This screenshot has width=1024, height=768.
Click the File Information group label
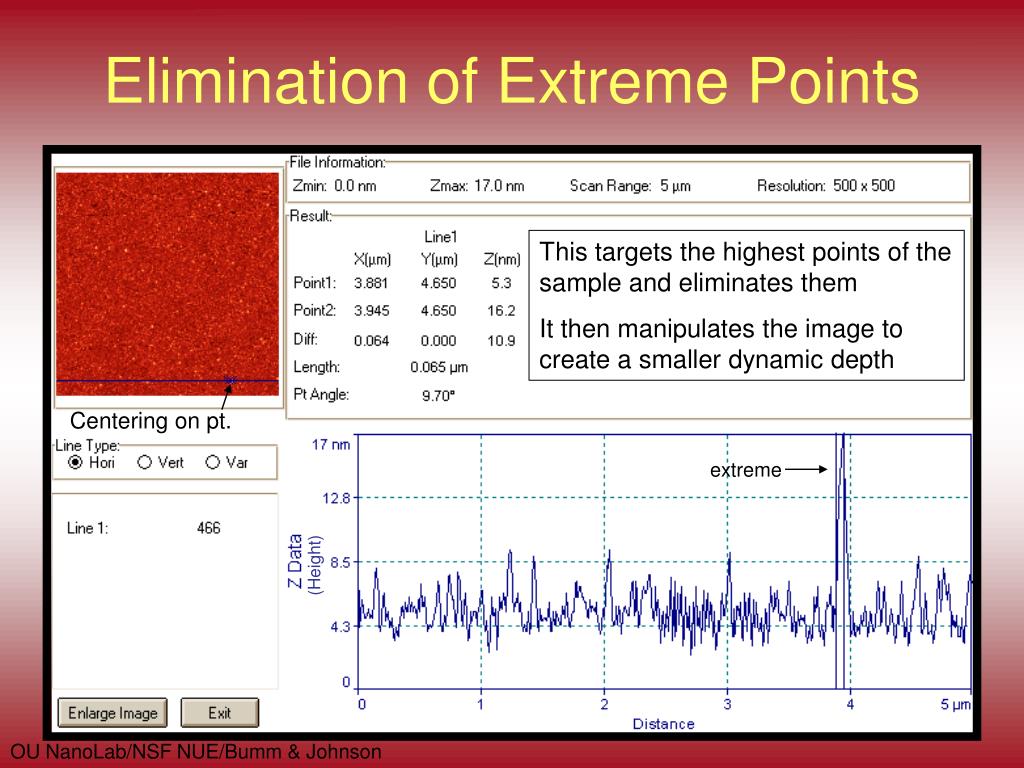tap(338, 162)
